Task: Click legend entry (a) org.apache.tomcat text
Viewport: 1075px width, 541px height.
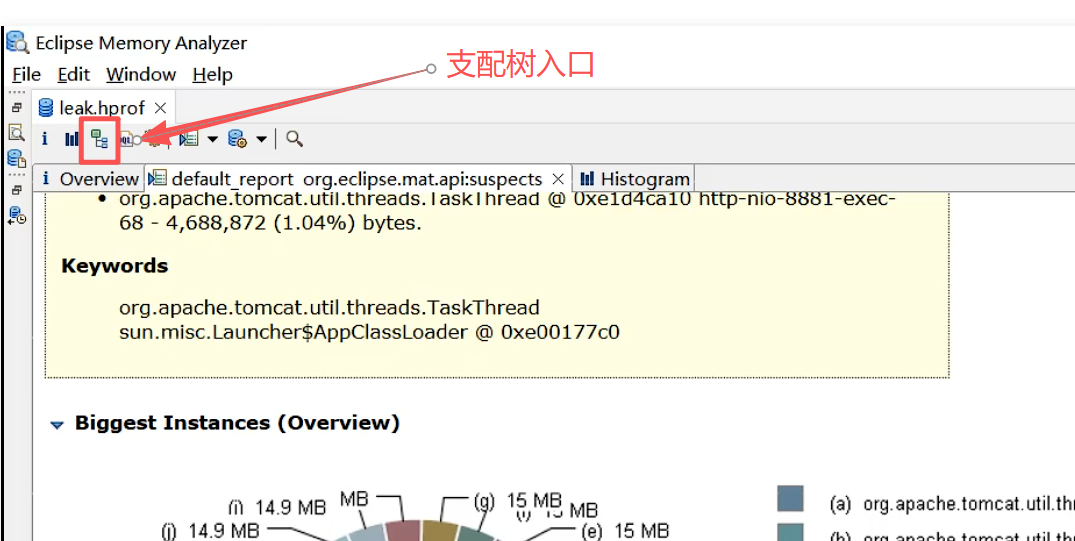Action: [952, 505]
